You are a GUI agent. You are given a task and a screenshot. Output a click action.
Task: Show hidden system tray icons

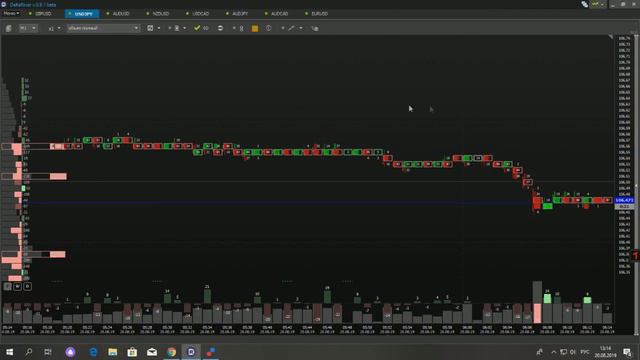tap(553, 352)
